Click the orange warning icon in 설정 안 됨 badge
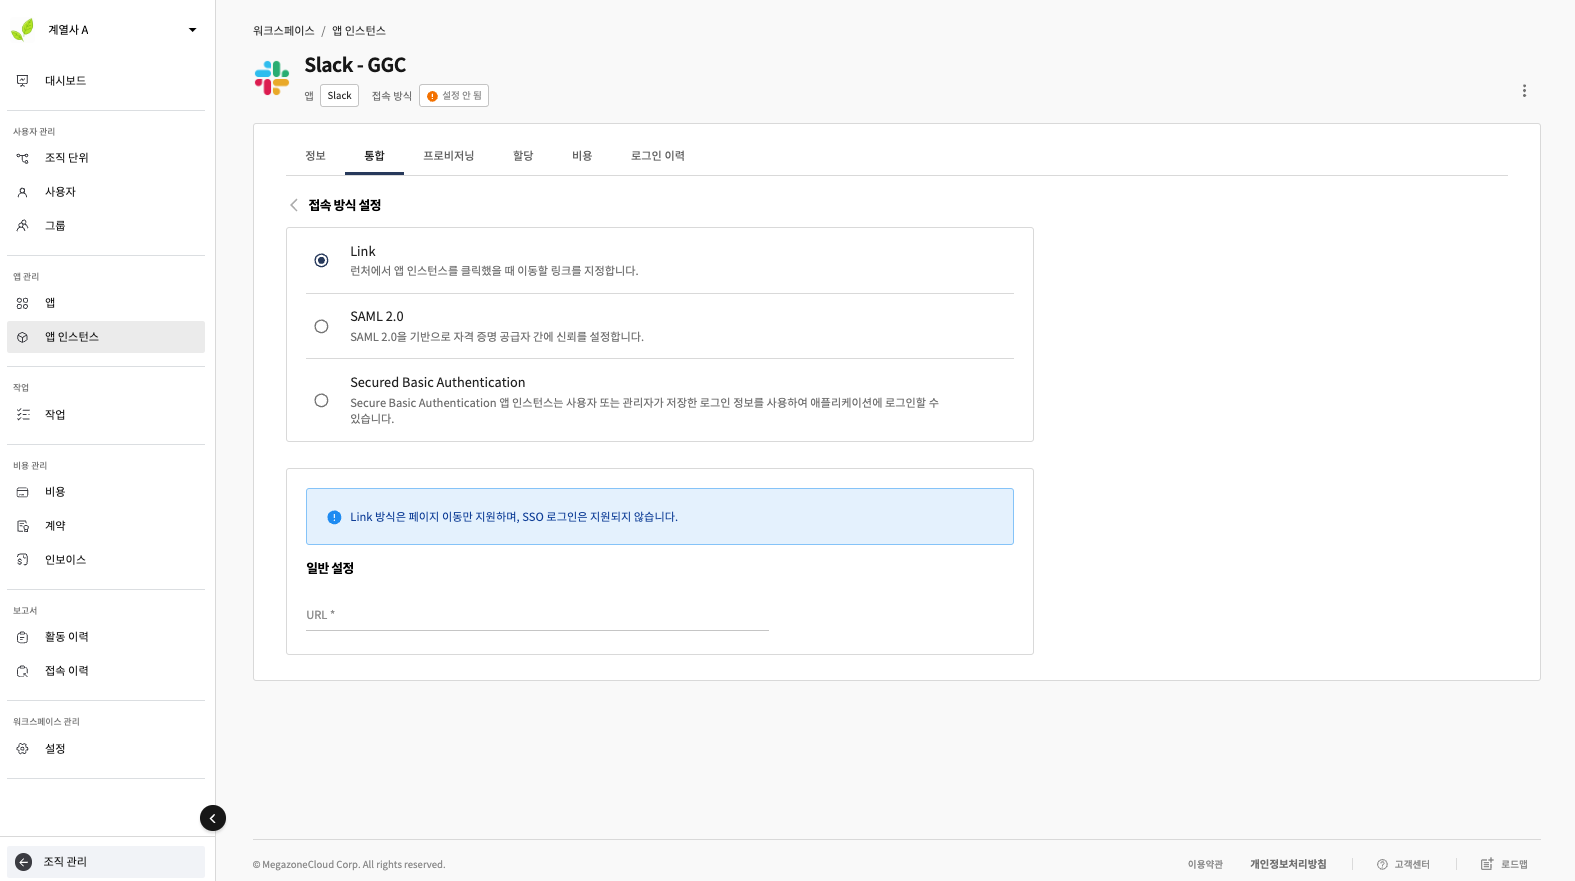The image size is (1575, 881). tap(432, 96)
